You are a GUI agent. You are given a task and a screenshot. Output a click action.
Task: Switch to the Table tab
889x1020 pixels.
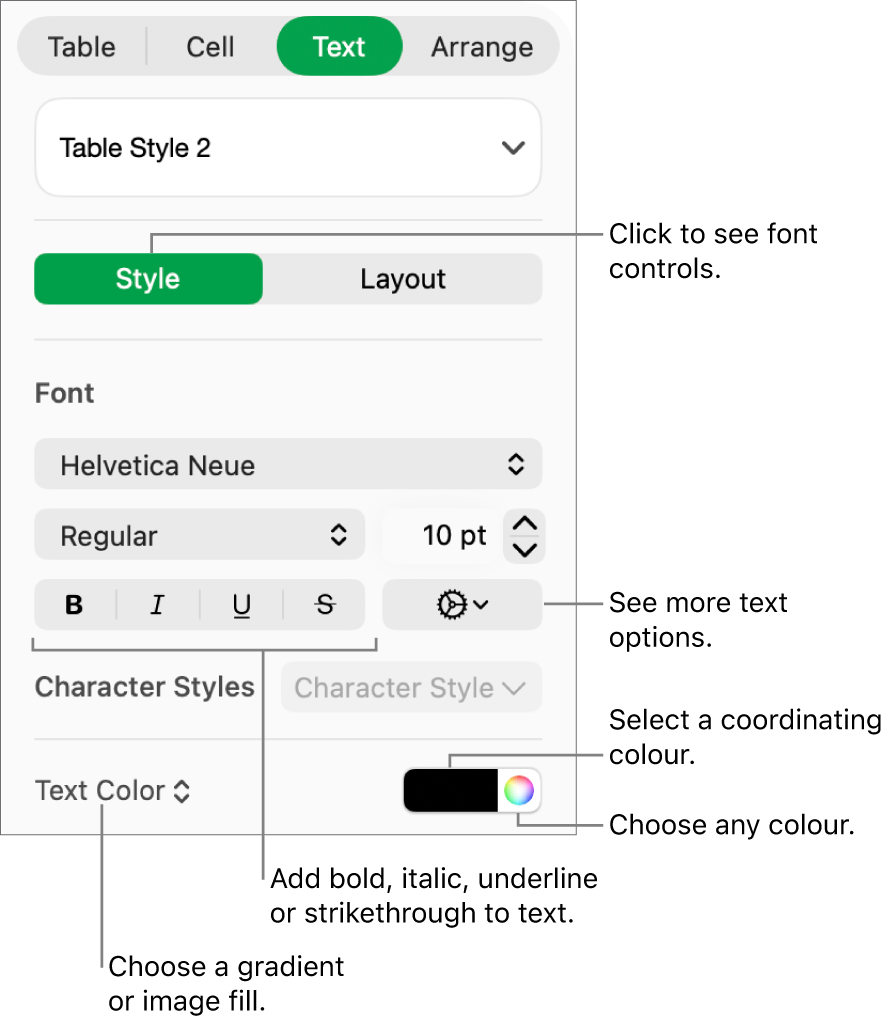81,46
